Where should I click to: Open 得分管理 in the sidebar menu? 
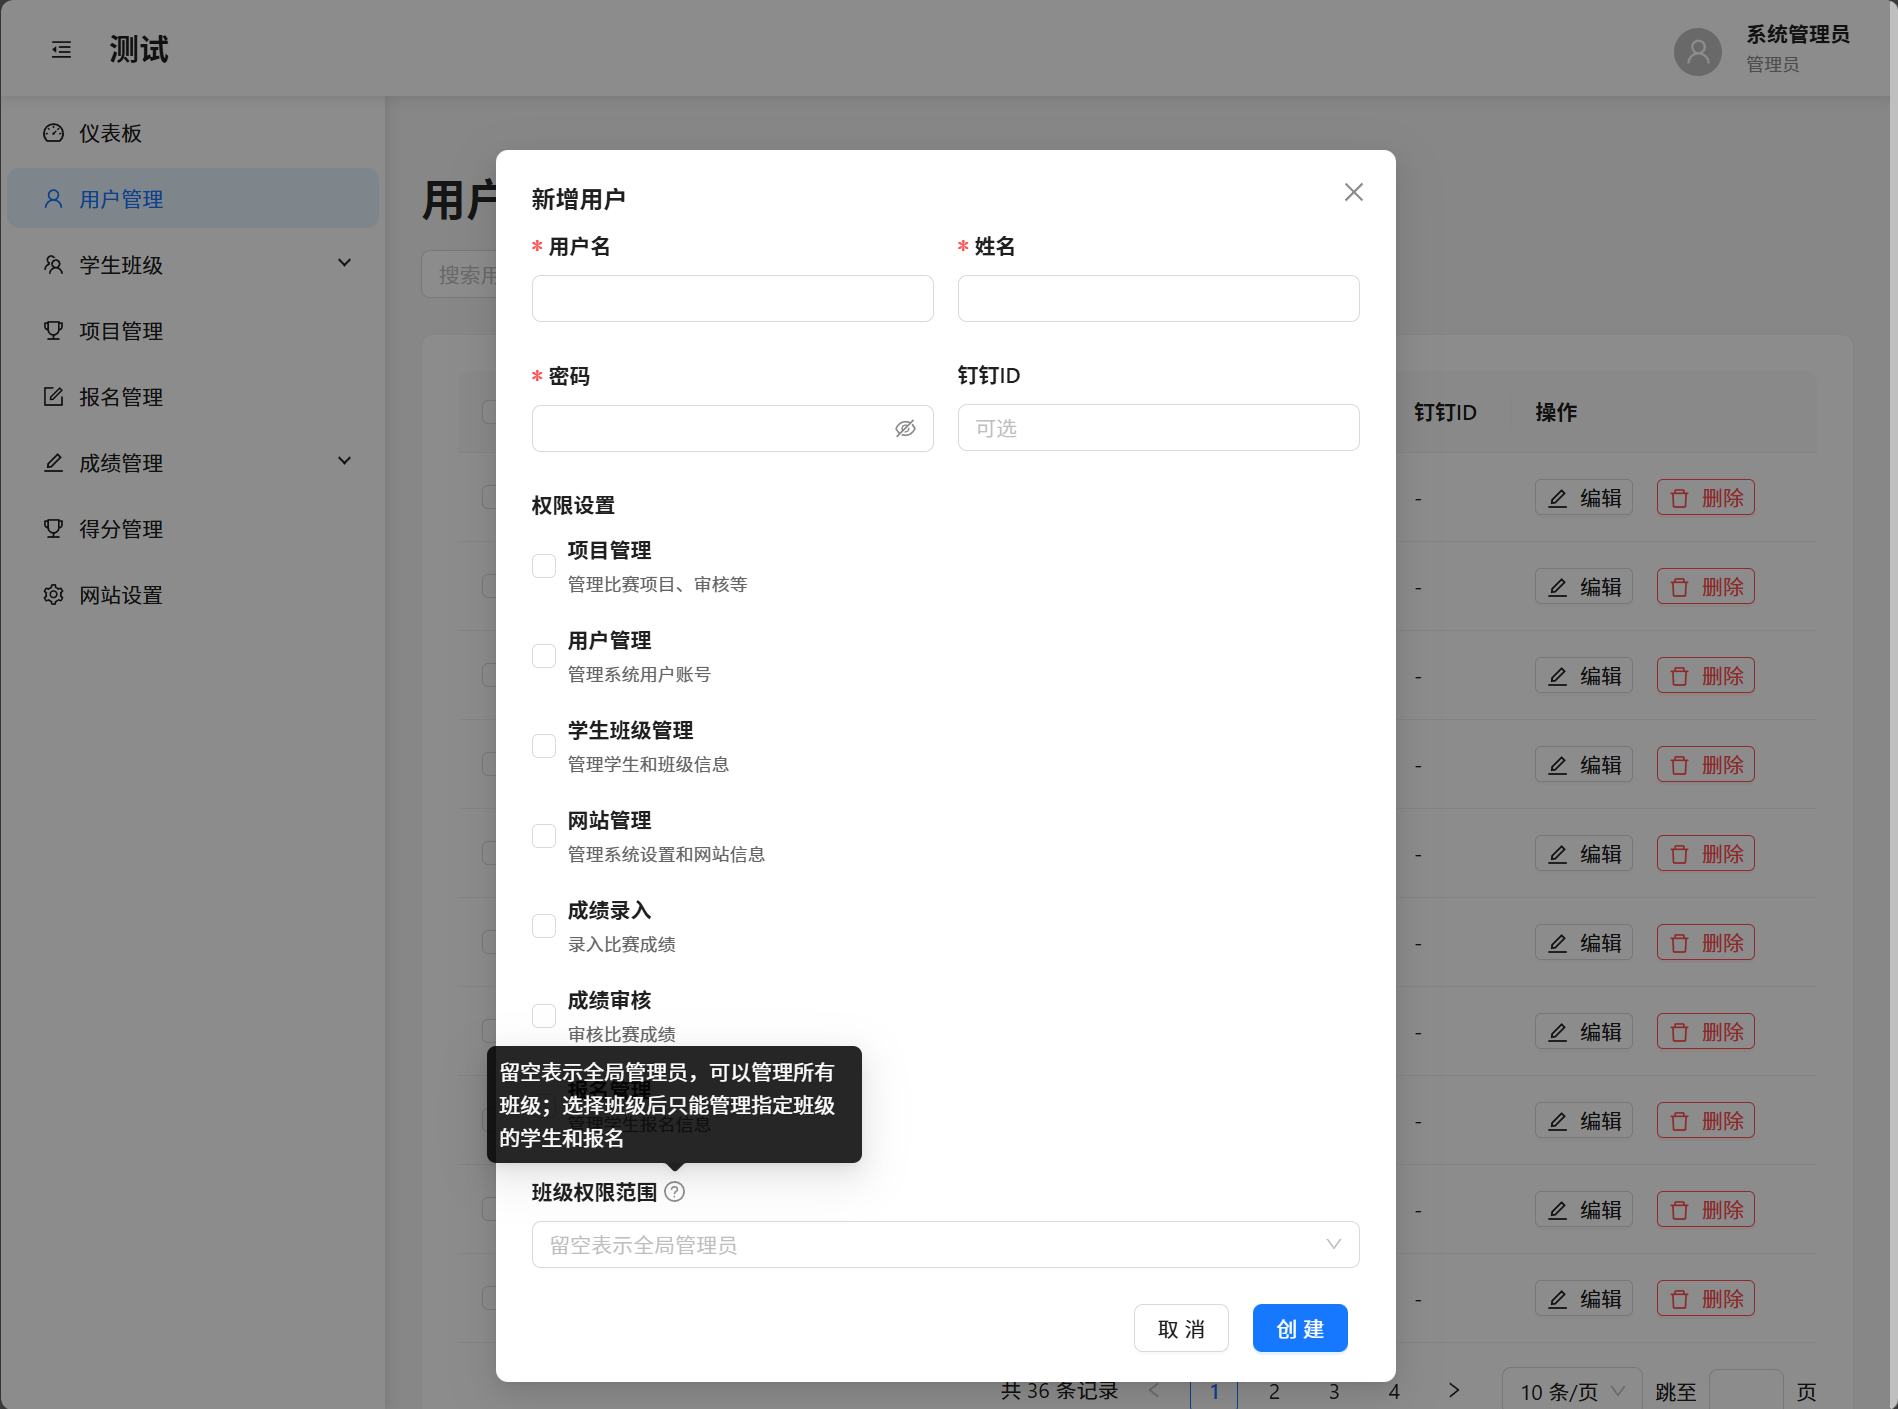(x=121, y=529)
